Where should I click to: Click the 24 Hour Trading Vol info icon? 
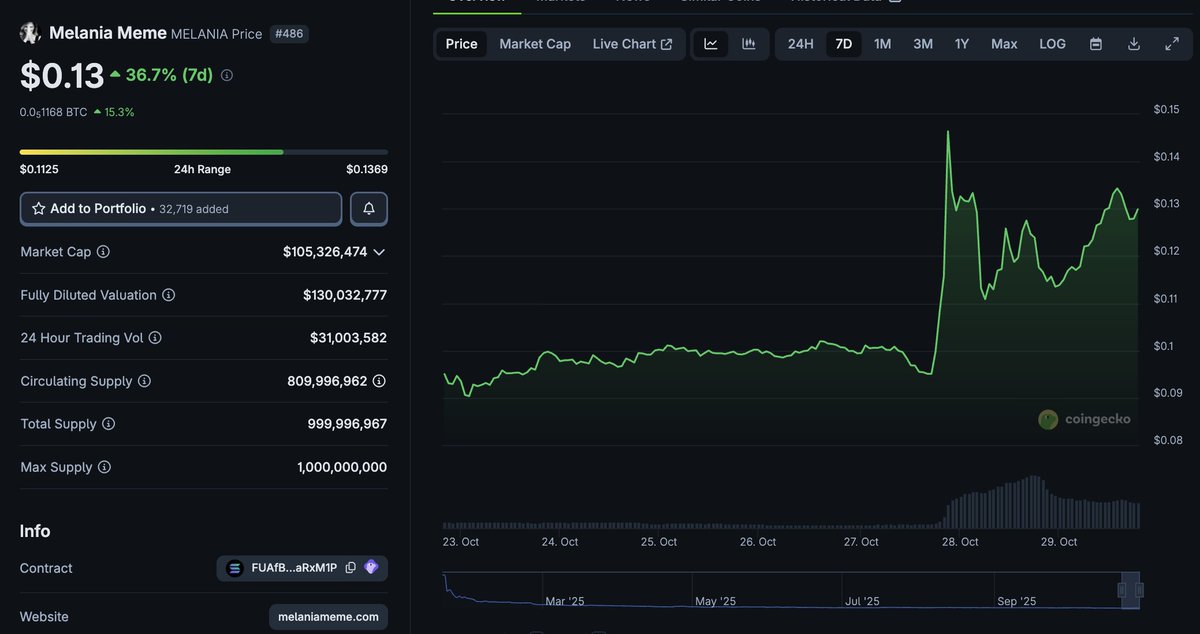(x=155, y=338)
